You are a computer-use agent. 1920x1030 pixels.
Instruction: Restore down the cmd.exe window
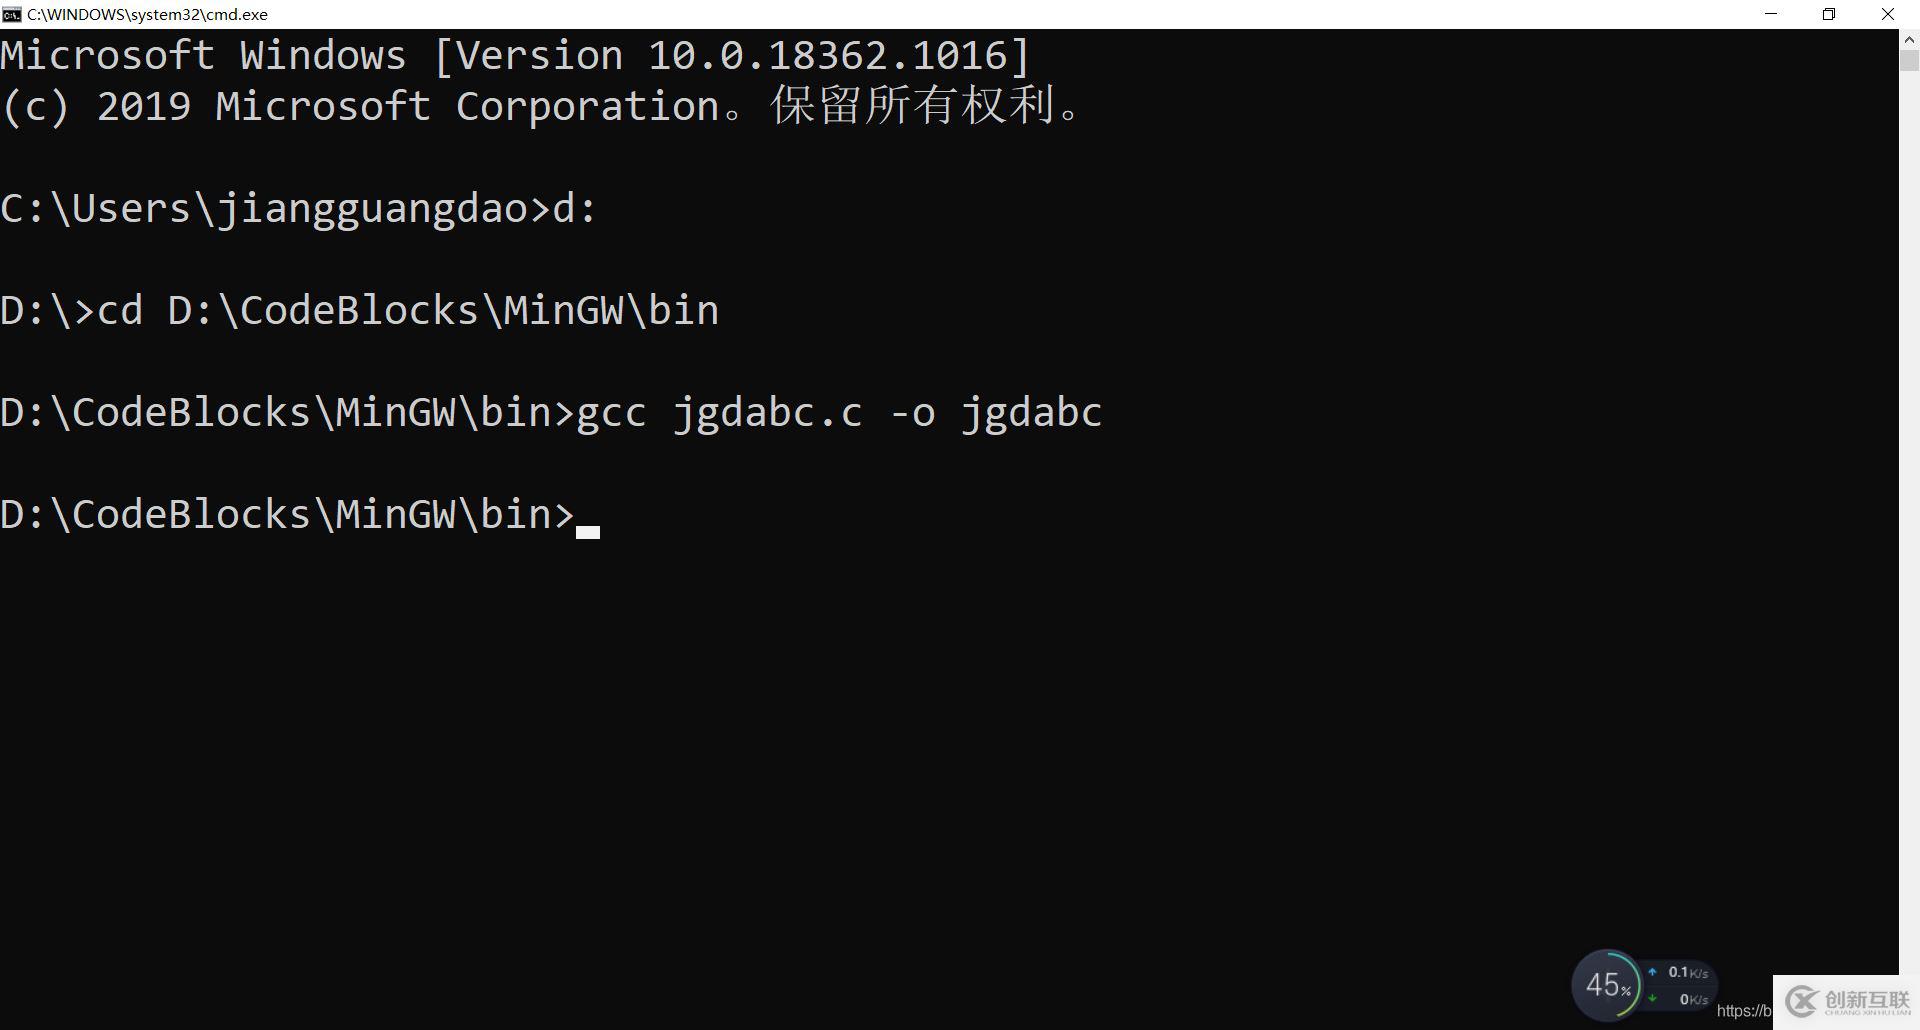1829,14
